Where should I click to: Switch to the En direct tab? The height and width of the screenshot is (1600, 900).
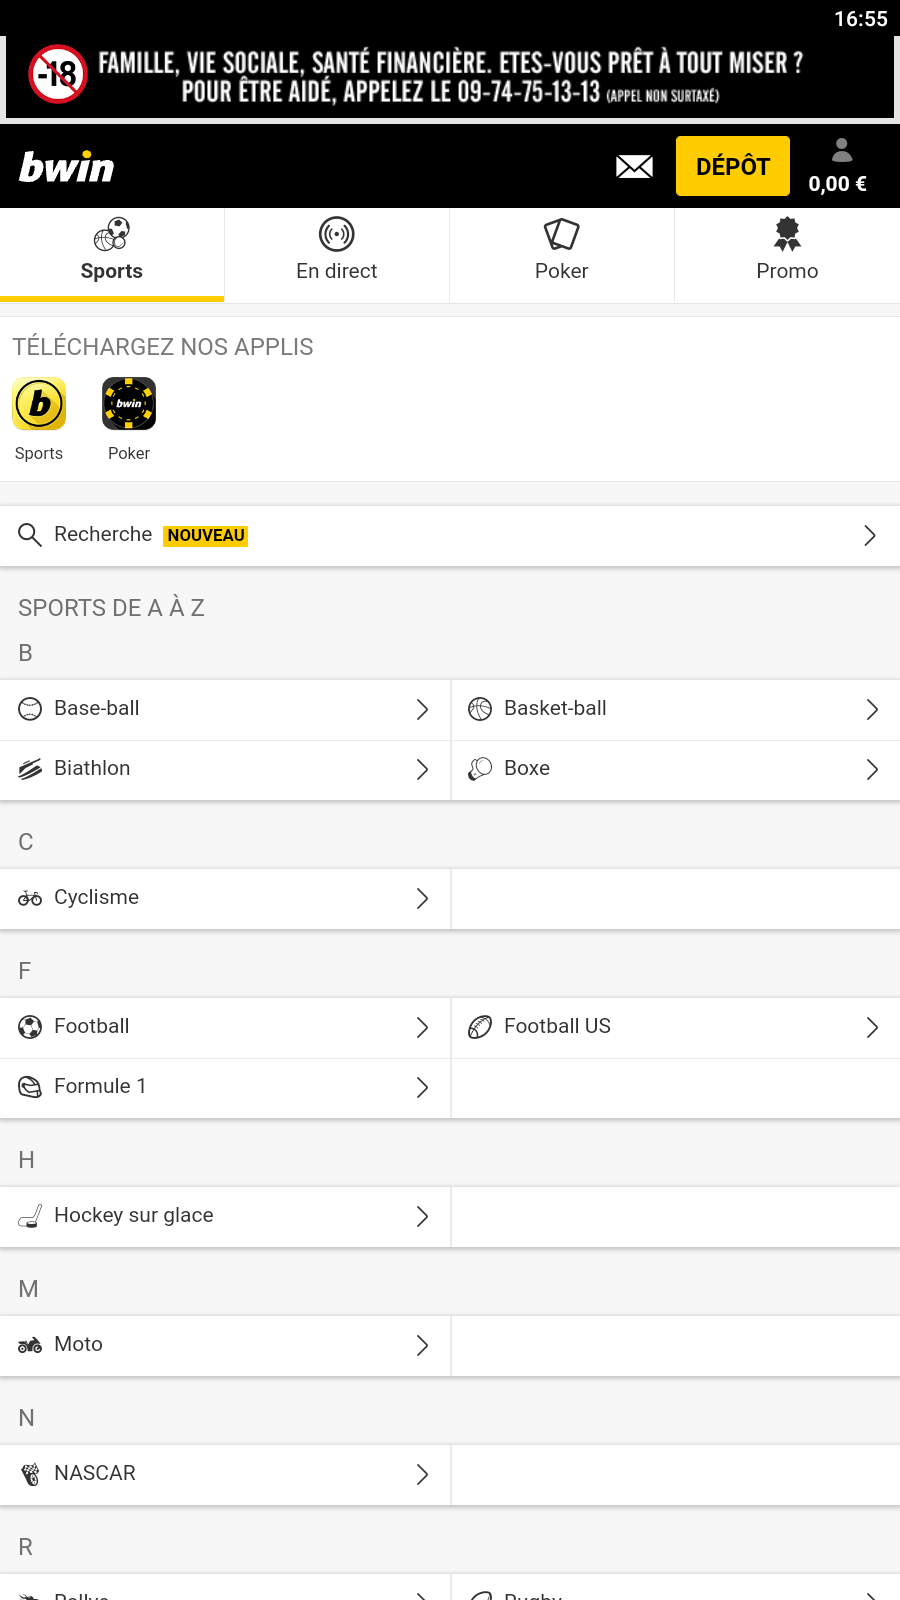337,252
